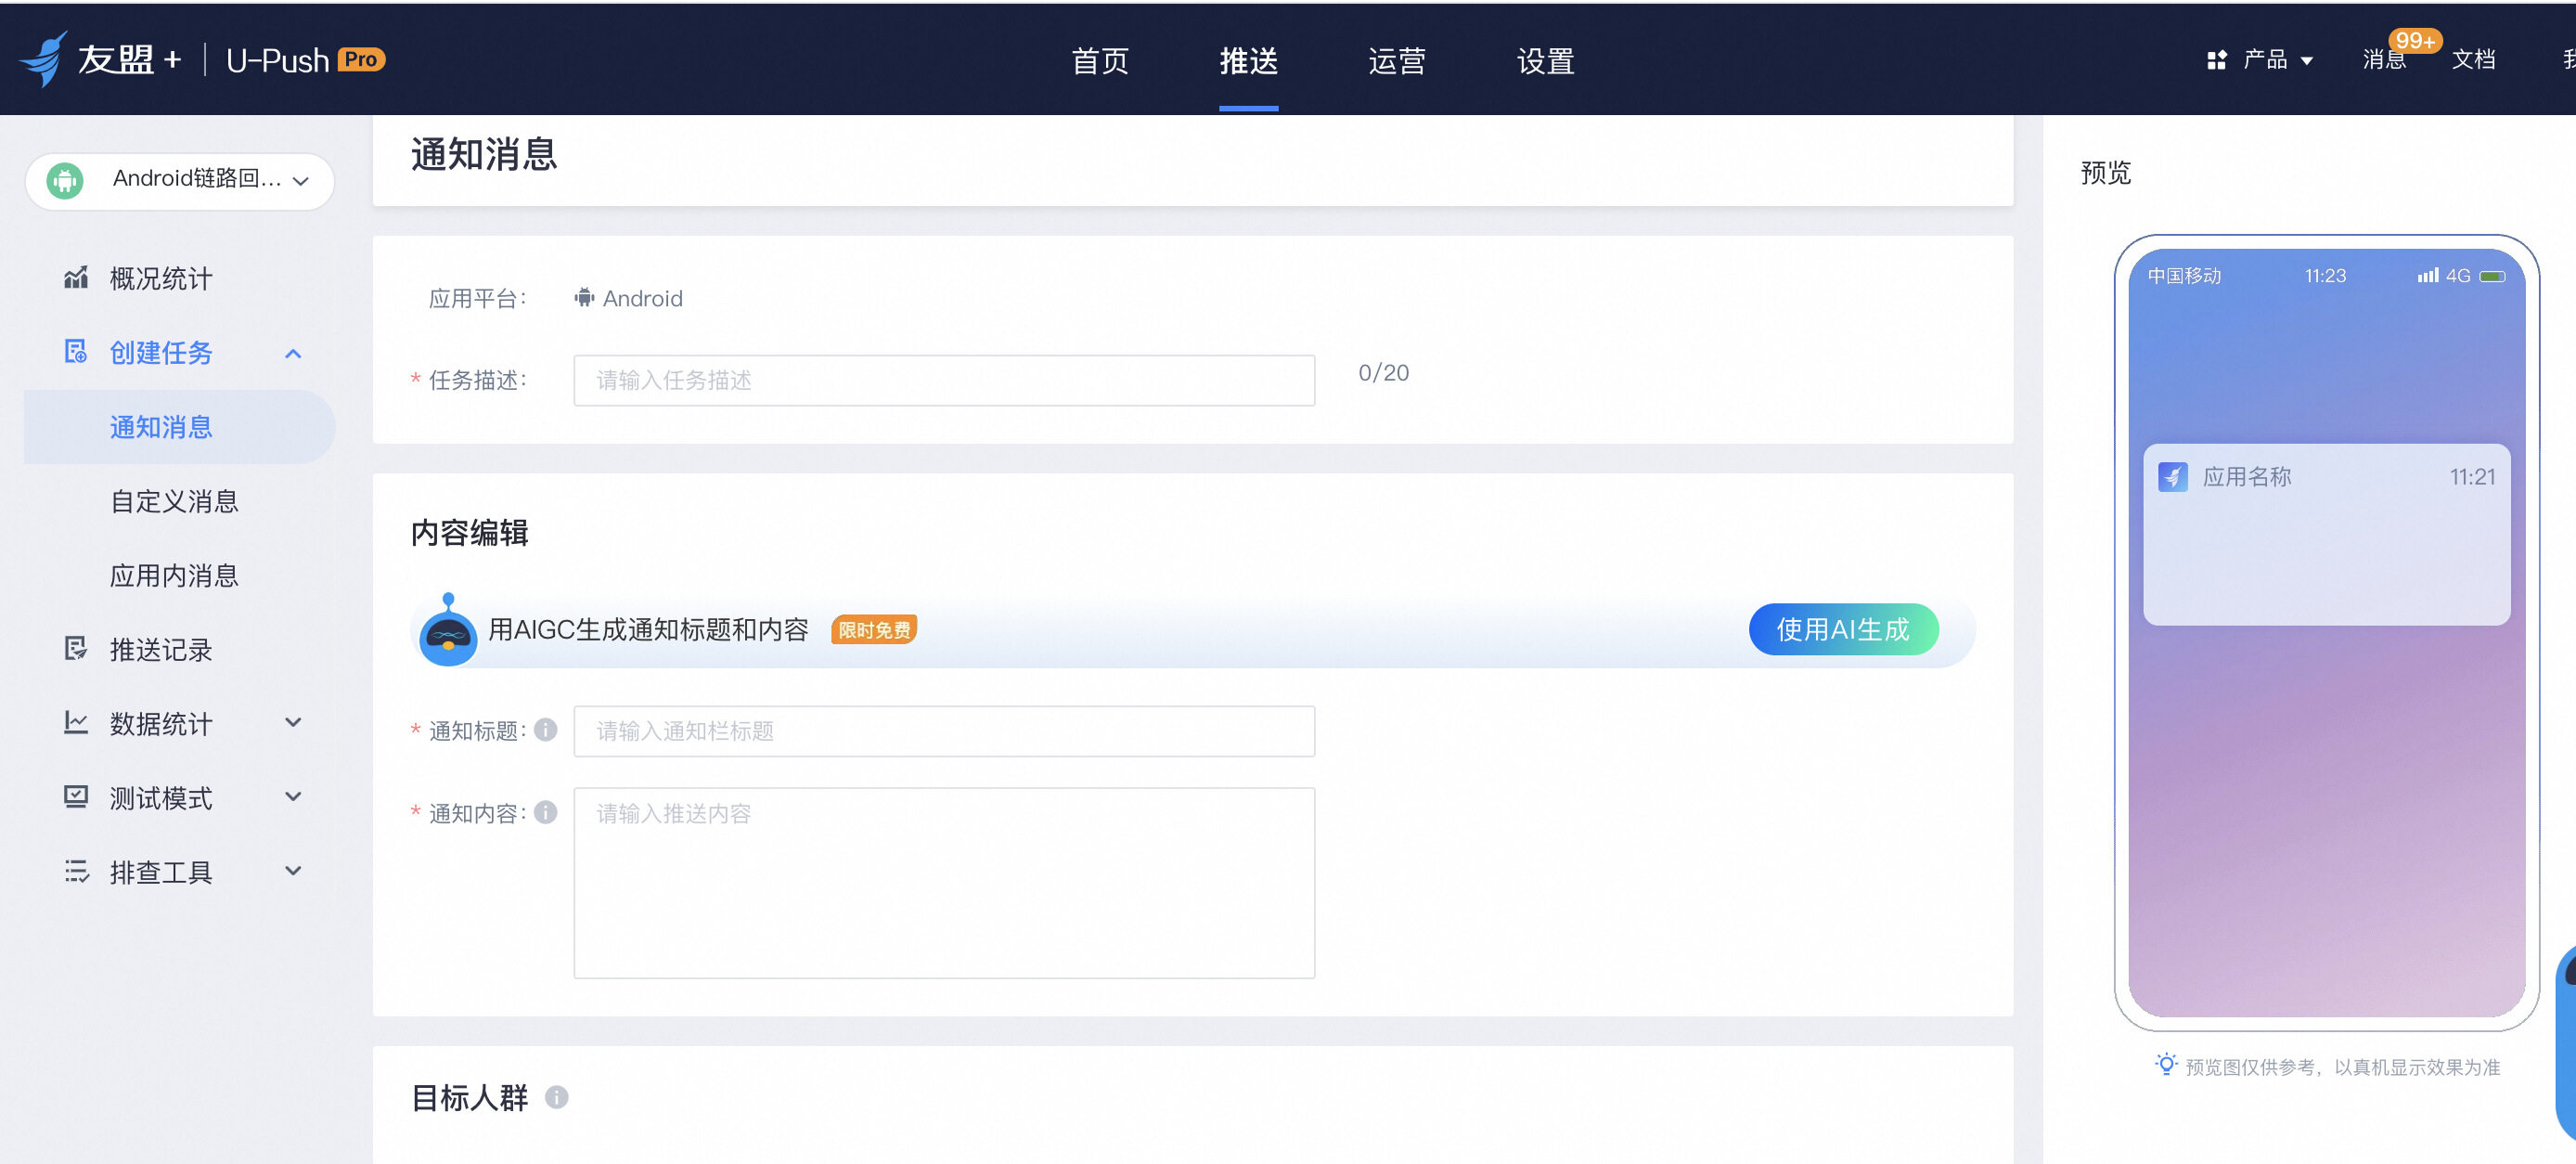Click the 产品 grid icon
The width and height of the screenshot is (2576, 1164).
(x=2216, y=60)
